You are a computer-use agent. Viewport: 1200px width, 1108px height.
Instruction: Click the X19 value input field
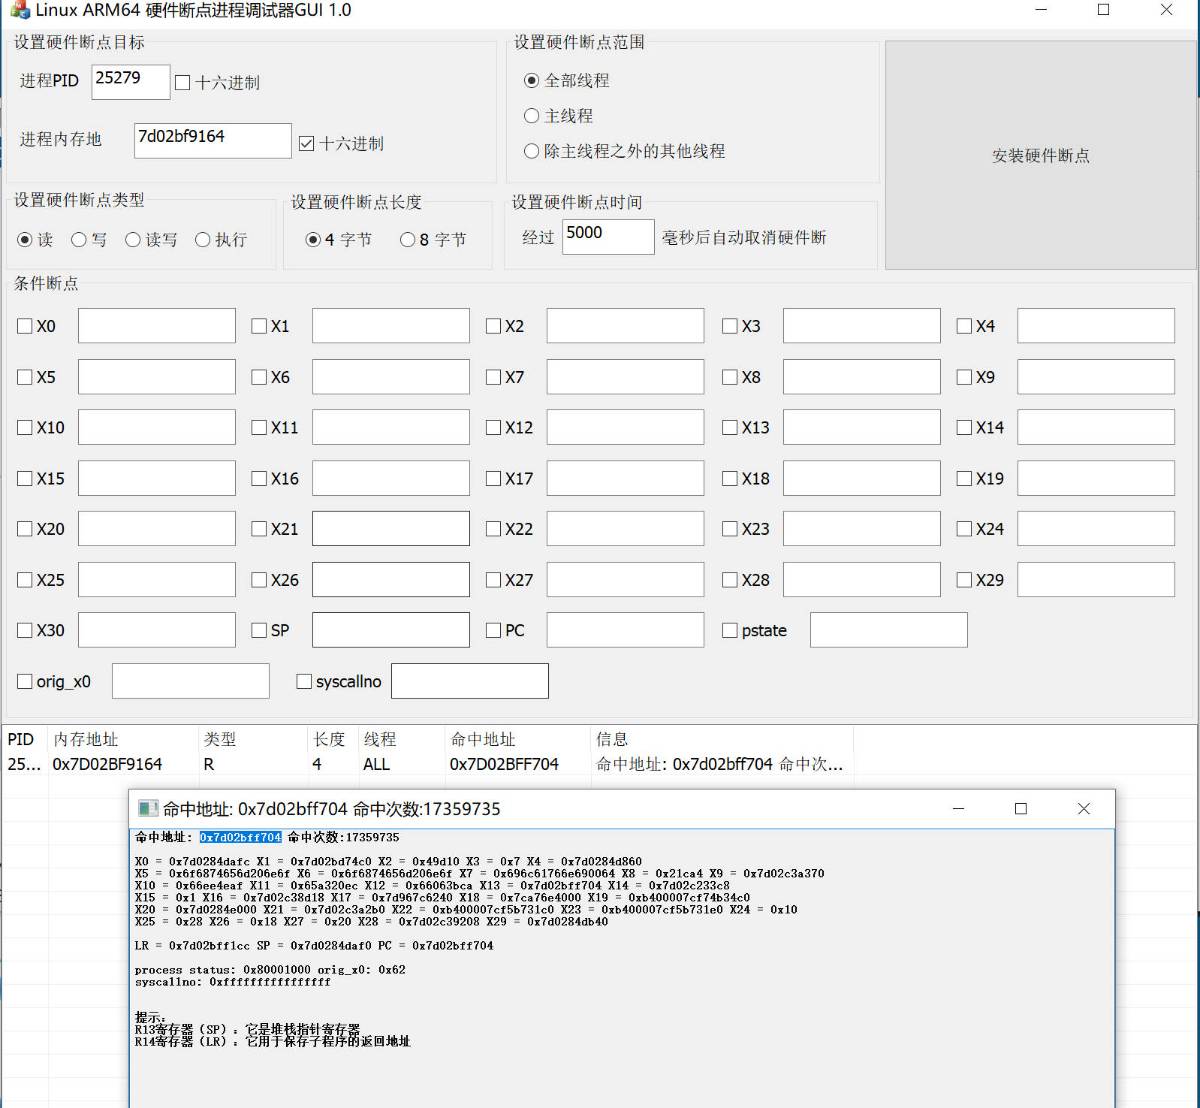[1096, 478]
